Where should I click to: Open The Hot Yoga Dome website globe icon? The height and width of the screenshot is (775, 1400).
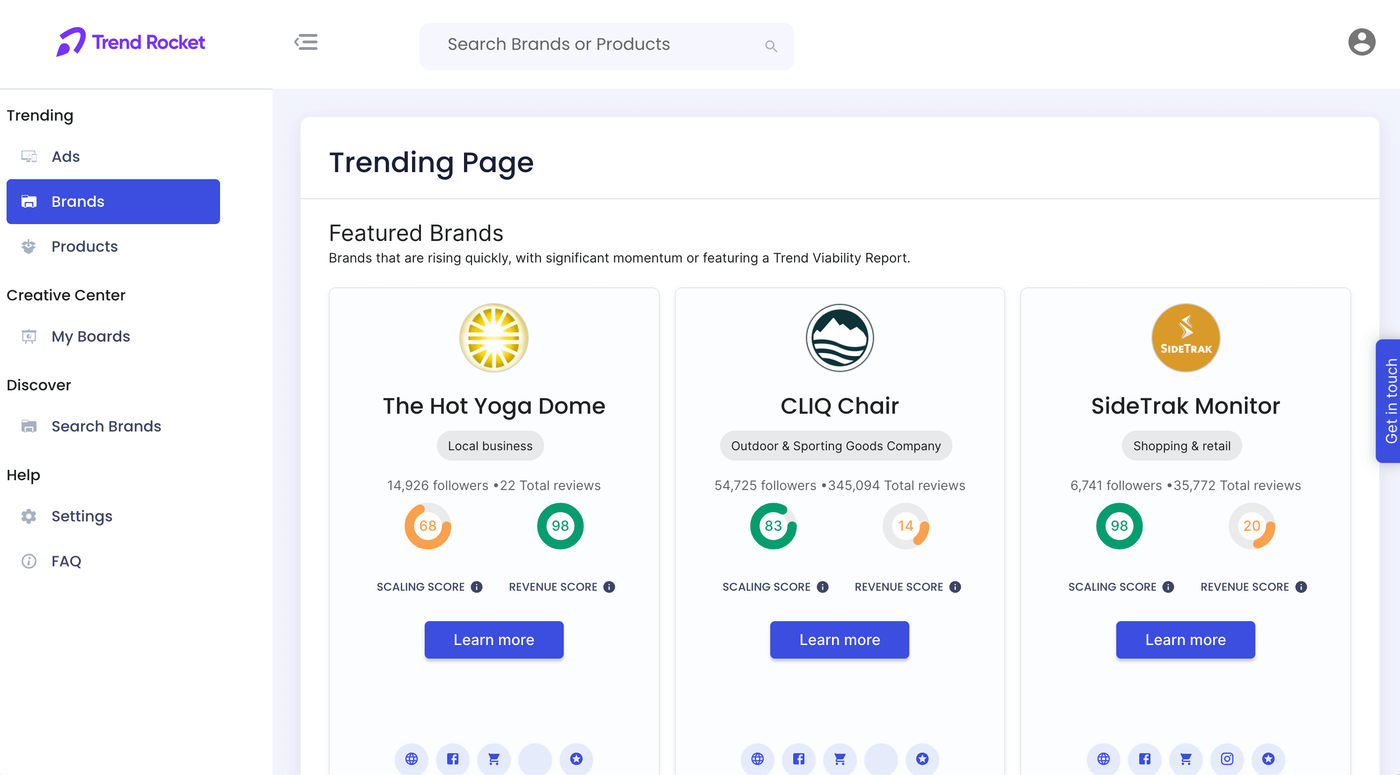click(x=411, y=759)
